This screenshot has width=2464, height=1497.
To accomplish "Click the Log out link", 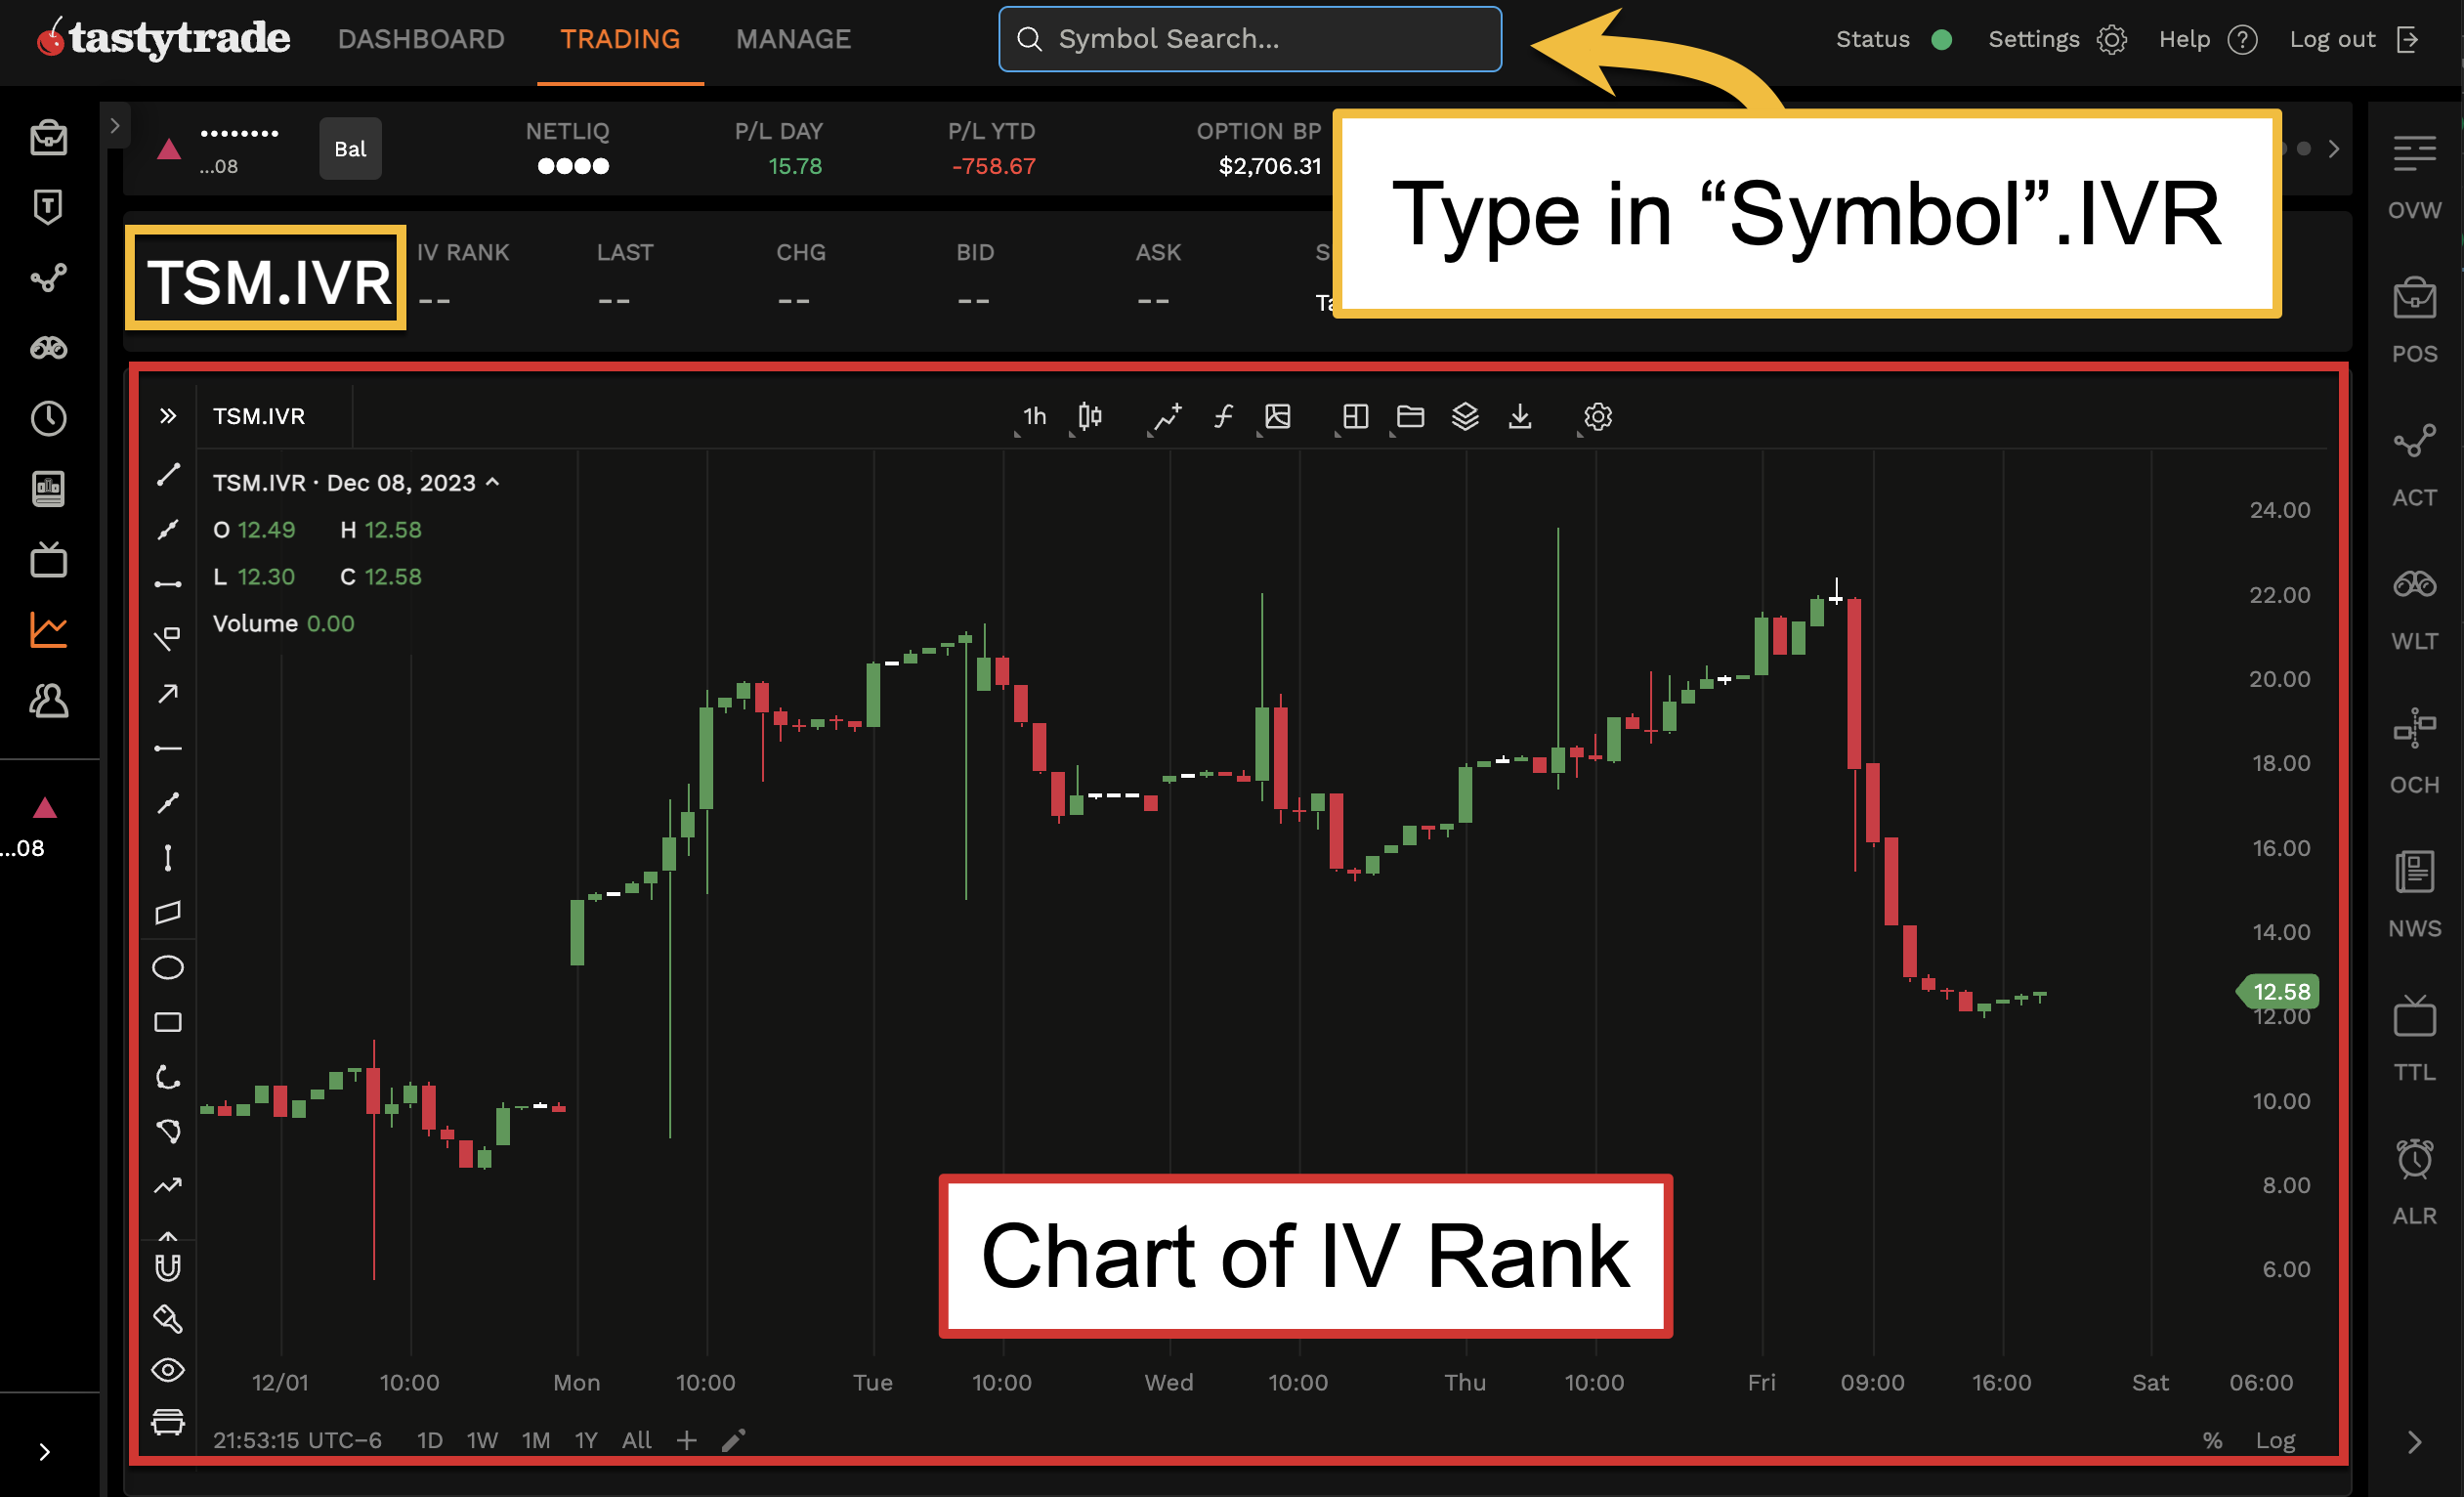I will pos(2332,39).
